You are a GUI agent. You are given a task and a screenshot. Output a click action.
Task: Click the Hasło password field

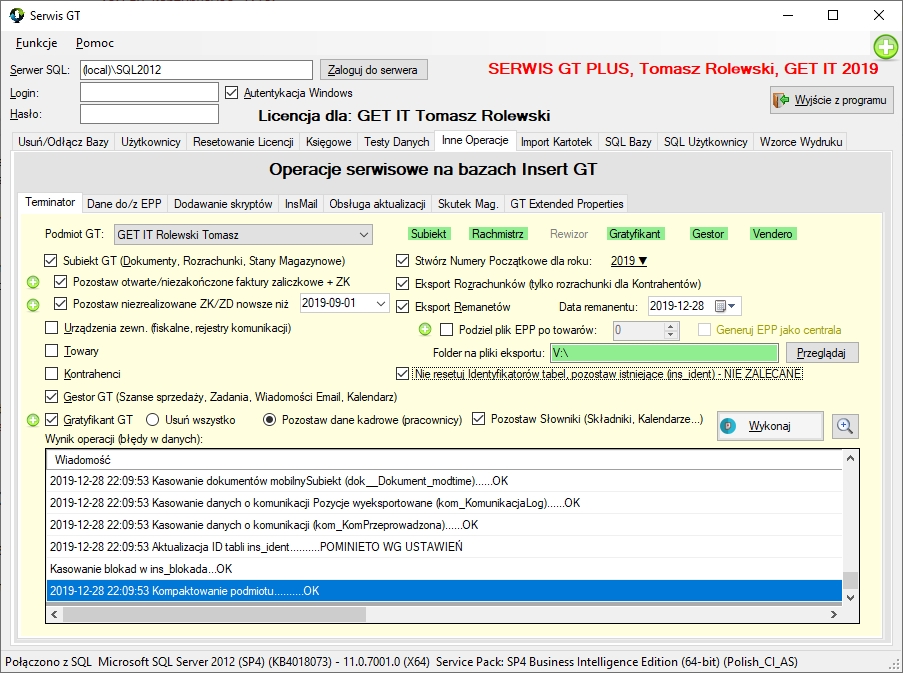tap(149, 114)
